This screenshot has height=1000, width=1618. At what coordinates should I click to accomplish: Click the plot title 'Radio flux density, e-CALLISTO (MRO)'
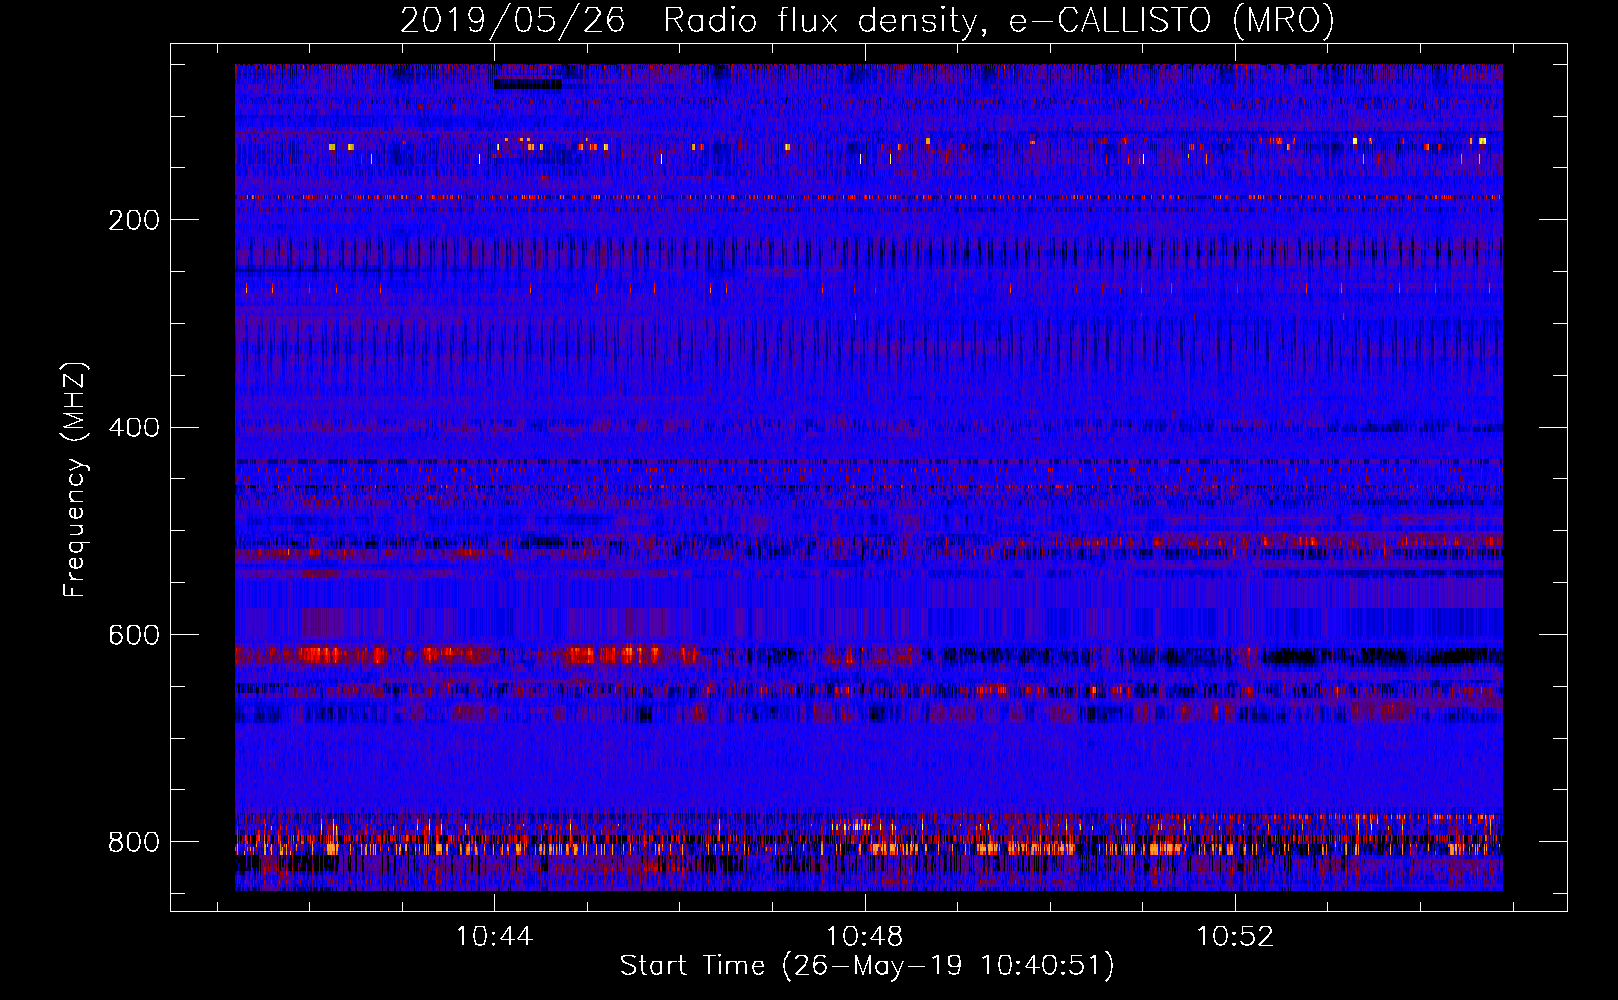click(x=999, y=21)
